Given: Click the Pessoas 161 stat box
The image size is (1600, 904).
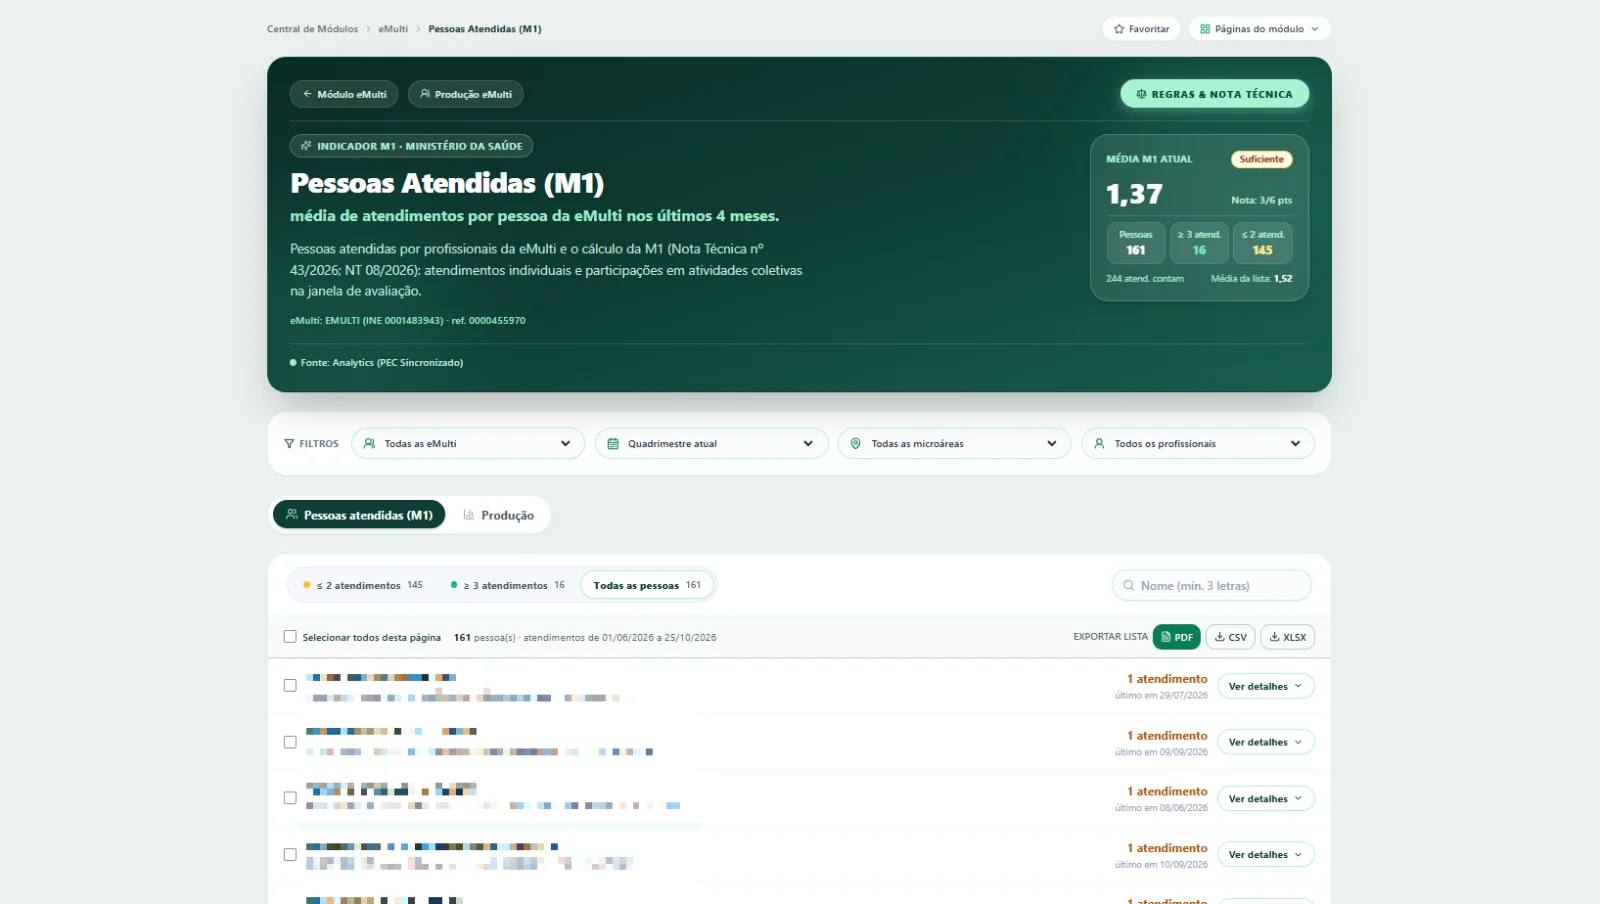Looking at the screenshot, I should [x=1135, y=243].
